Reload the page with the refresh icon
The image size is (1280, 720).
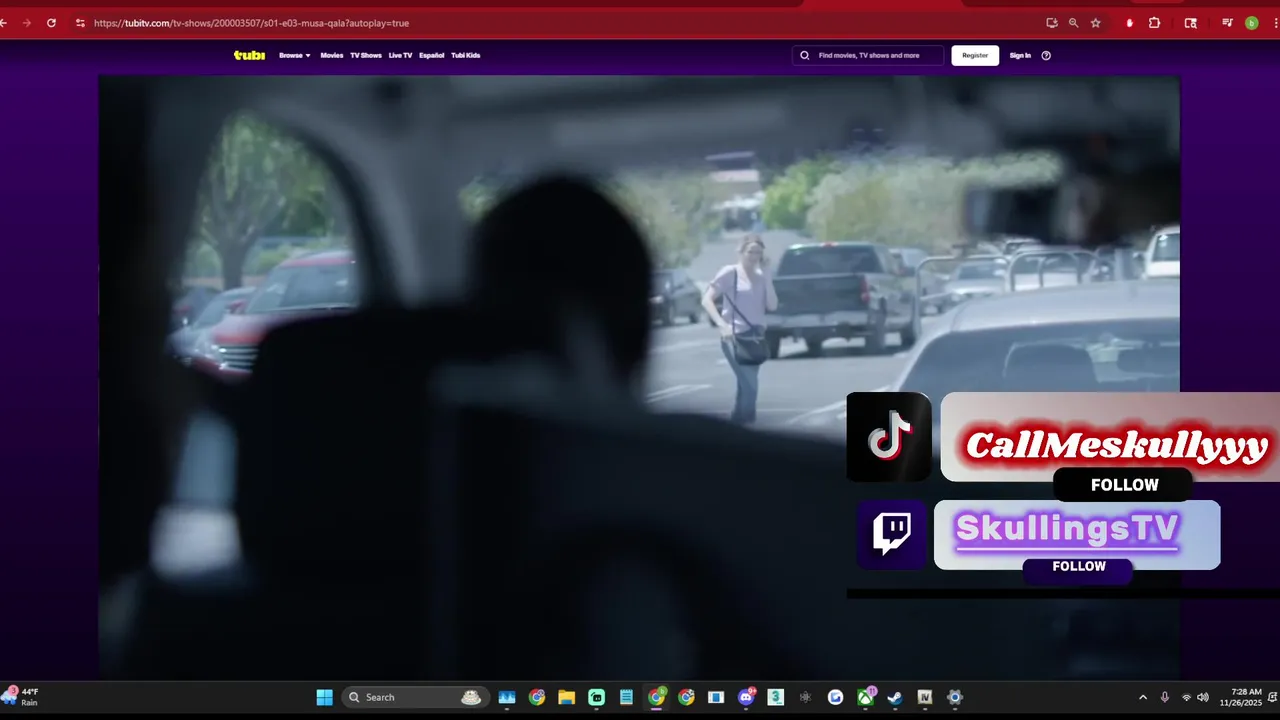(51, 23)
